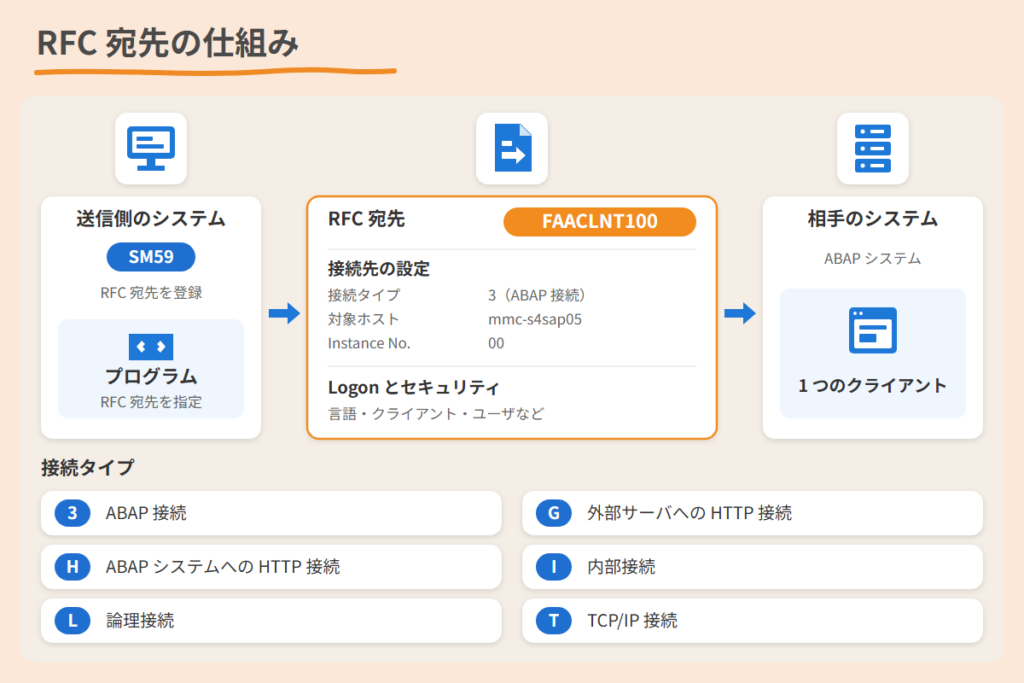This screenshot has height=683, width=1024.
Task: Click the 相手のシステム heading
Action: tap(872, 219)
